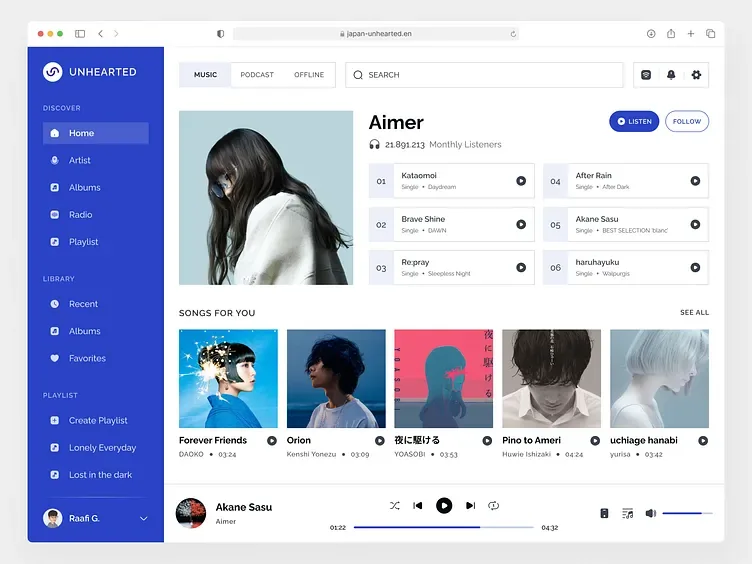Image resolution: width=752 pixels, height=564 pixels.
Task: Open the Forever Friends album cover
Action: (x=228, y=378)
